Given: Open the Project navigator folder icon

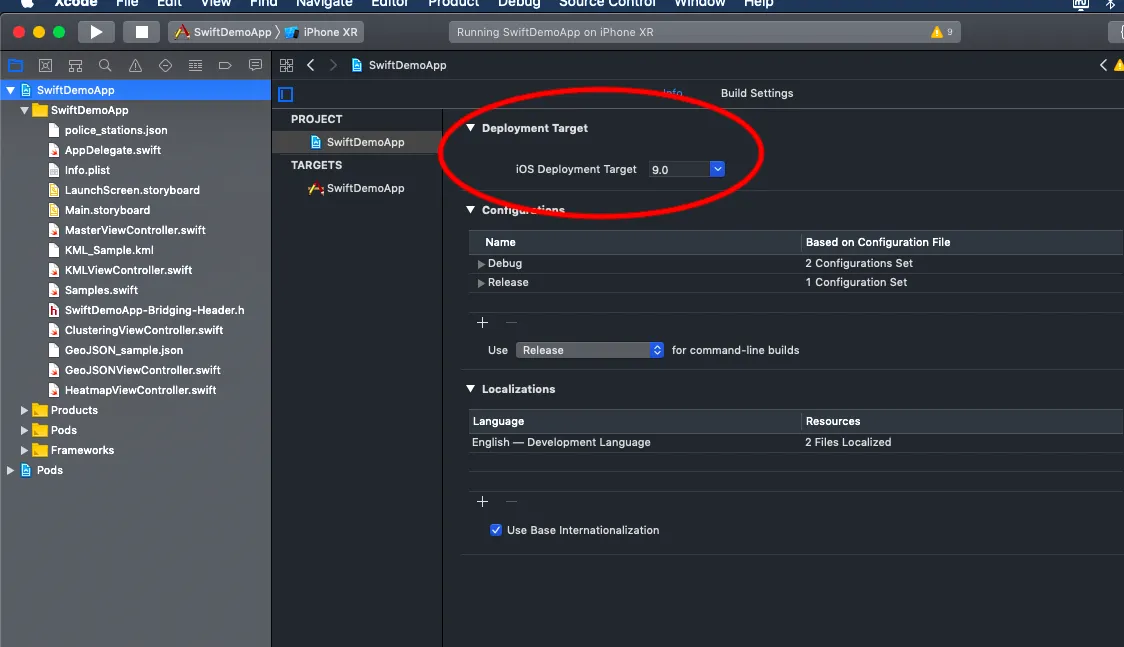Looking at the screenshot, I should (15, 66).
